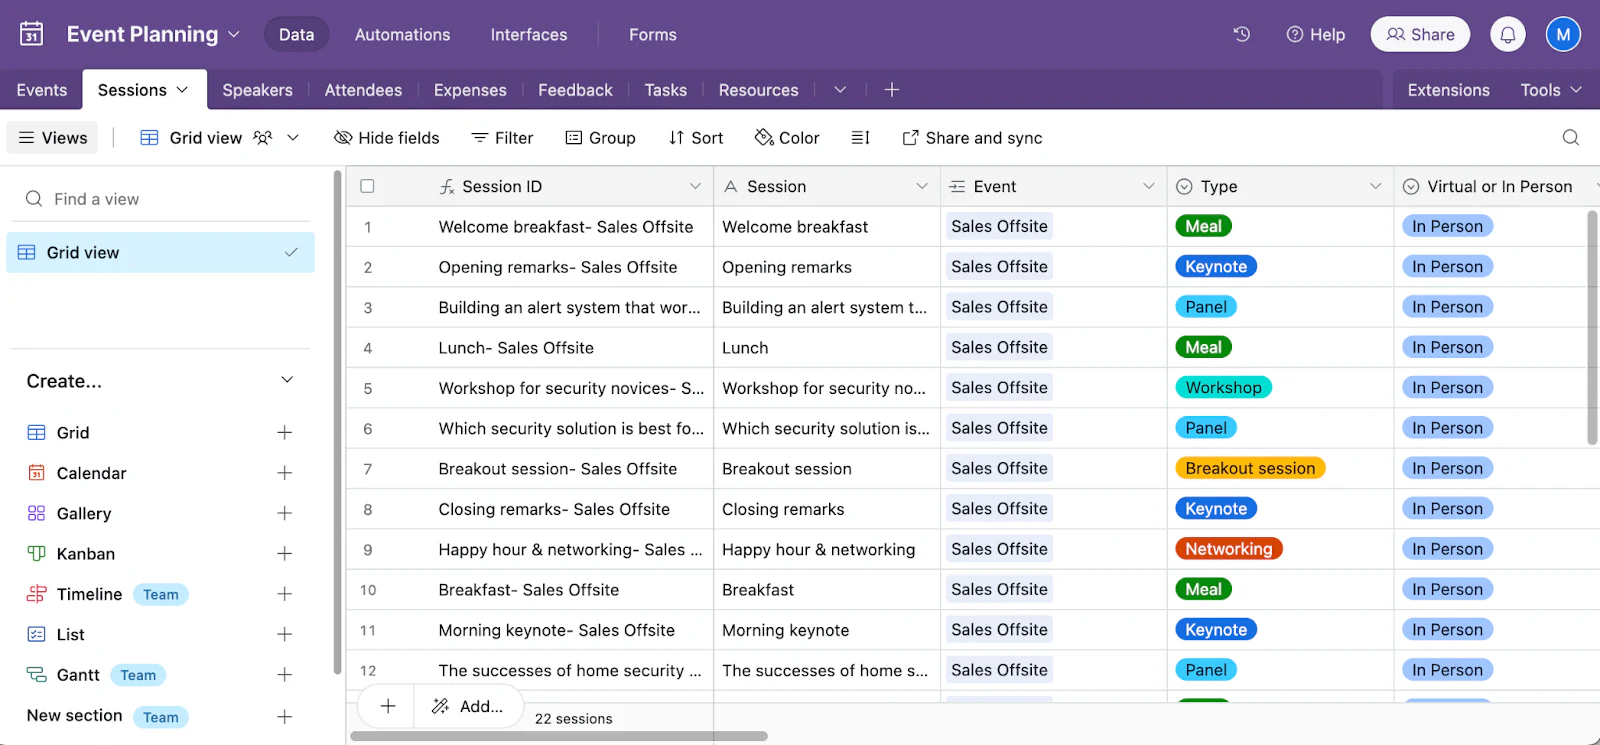1600x745 pixels.
Task: Switch to the Automations tab
Action: click(402, 34)
